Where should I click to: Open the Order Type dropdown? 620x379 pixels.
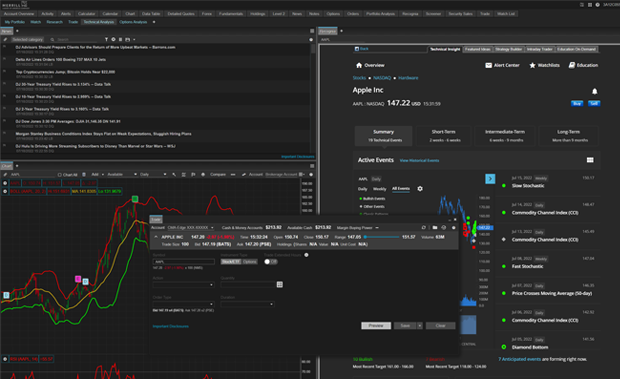pos(183,304)
